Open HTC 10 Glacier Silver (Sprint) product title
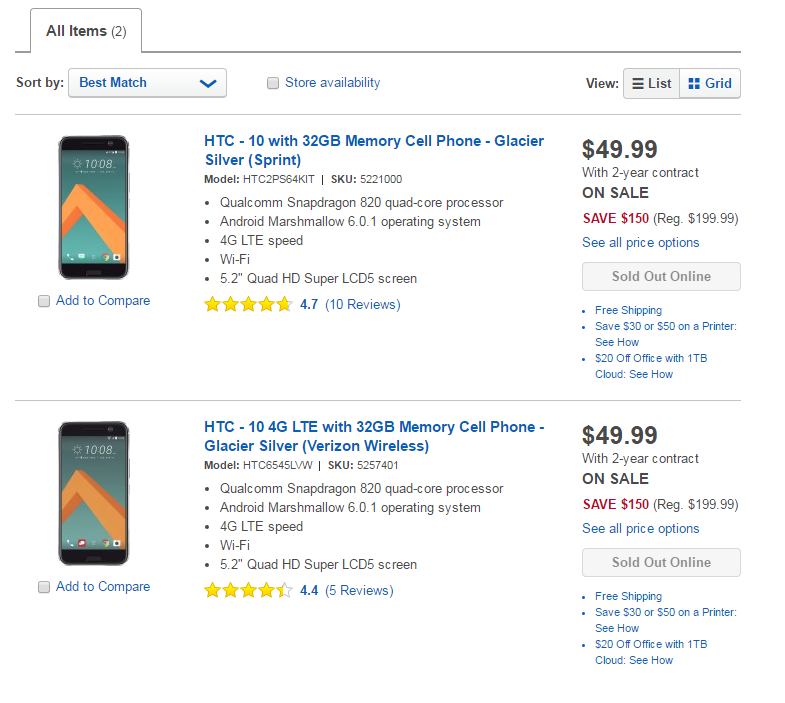 [374, 150]
